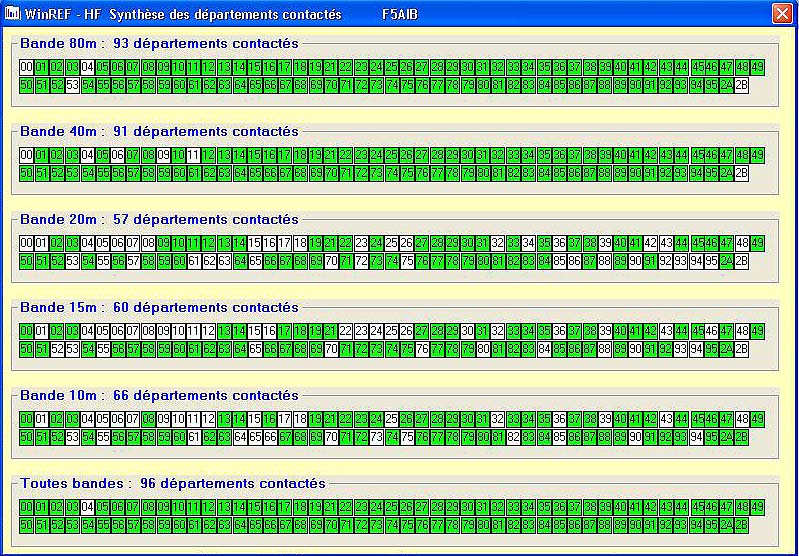799x556 pixels.
Task: Click department 04 in Toutes bandes grid
Action: pos(87,507)
